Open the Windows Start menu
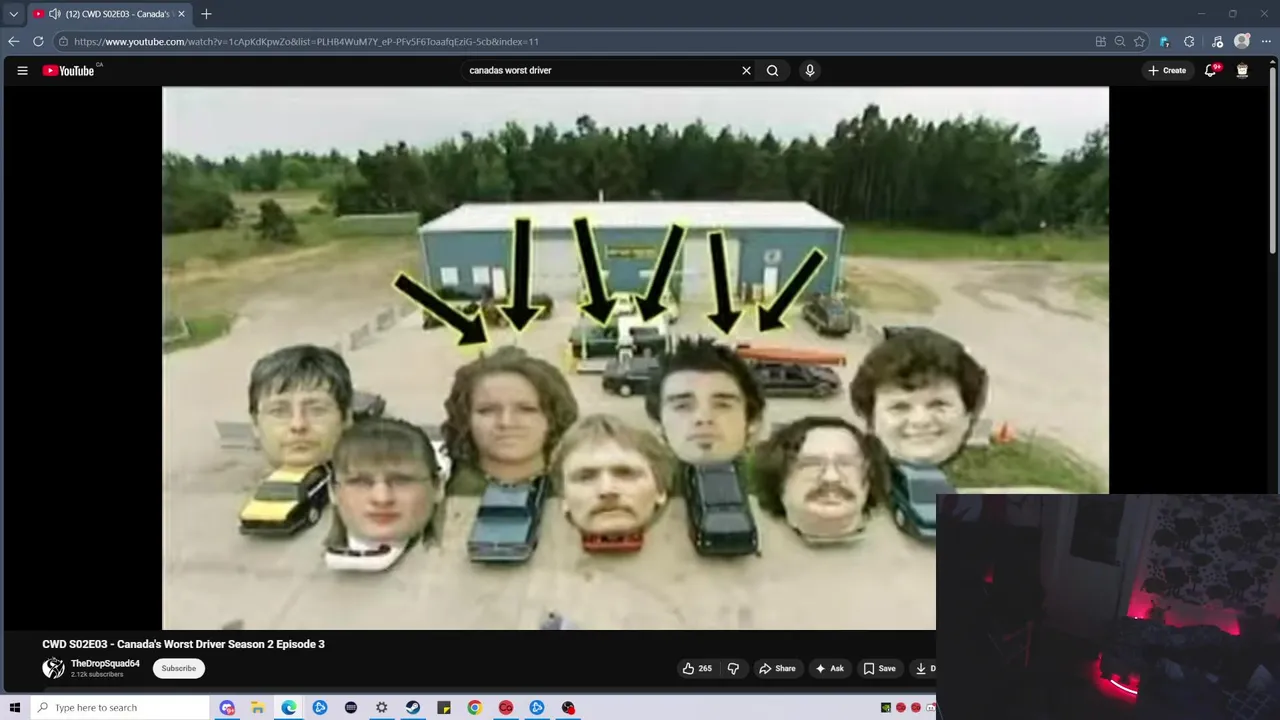 pyautogui.click(x=15, y=708)
